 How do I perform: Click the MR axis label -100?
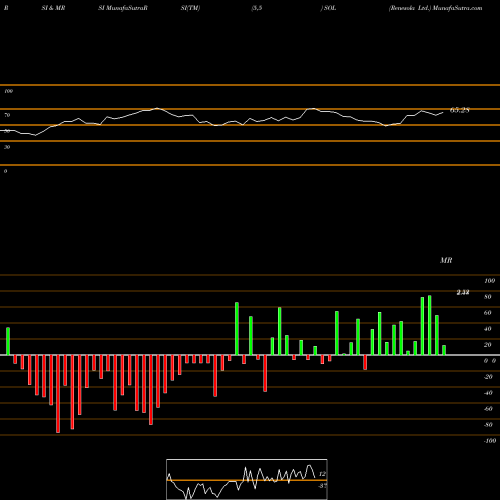pyautogui.click(x=489, y=441)
